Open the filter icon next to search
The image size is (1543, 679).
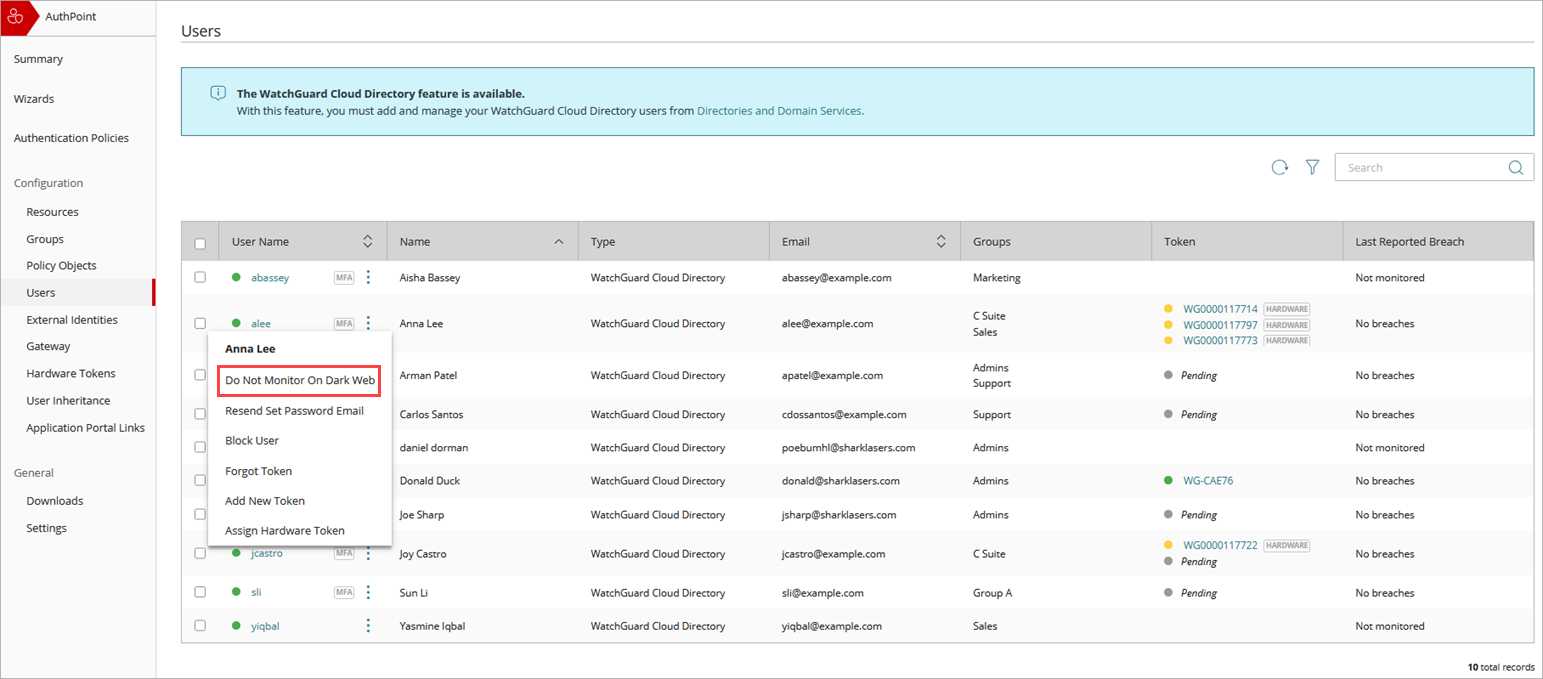pyautogui.click(x=1312, y=167)
